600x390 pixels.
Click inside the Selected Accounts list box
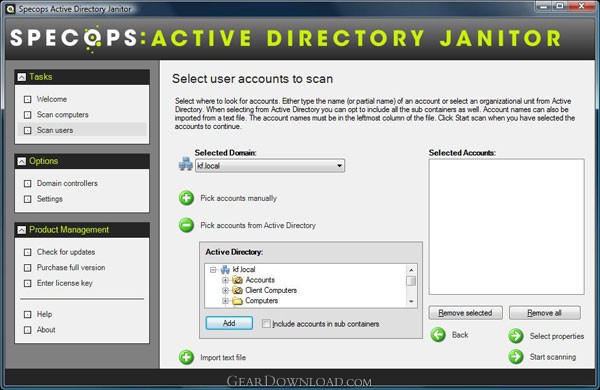click(x=506, y=227)
